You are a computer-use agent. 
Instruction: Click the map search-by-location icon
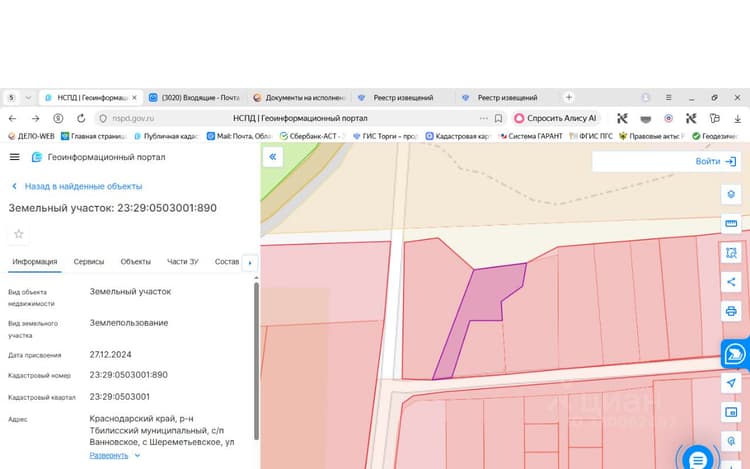731,441
